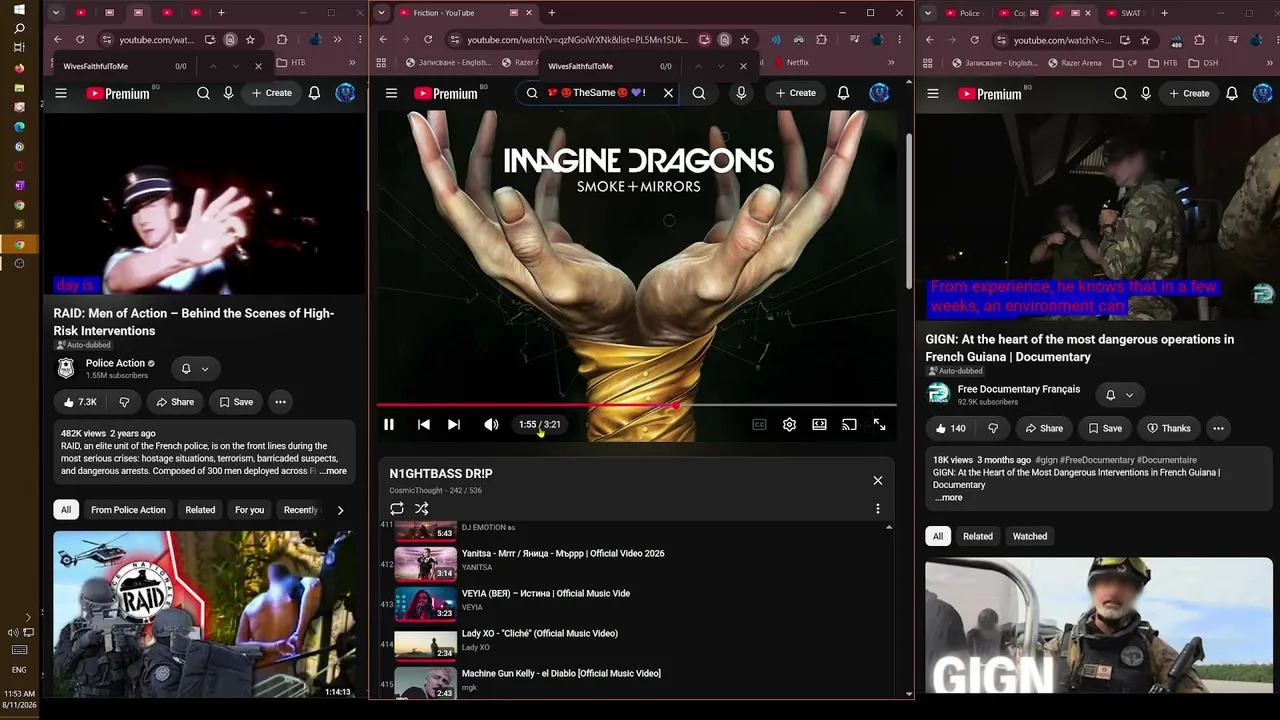Image resolution: width=1280 pixels, height=720 pixels.
Task: Select the Related chip in the right window
Action: 978,536
